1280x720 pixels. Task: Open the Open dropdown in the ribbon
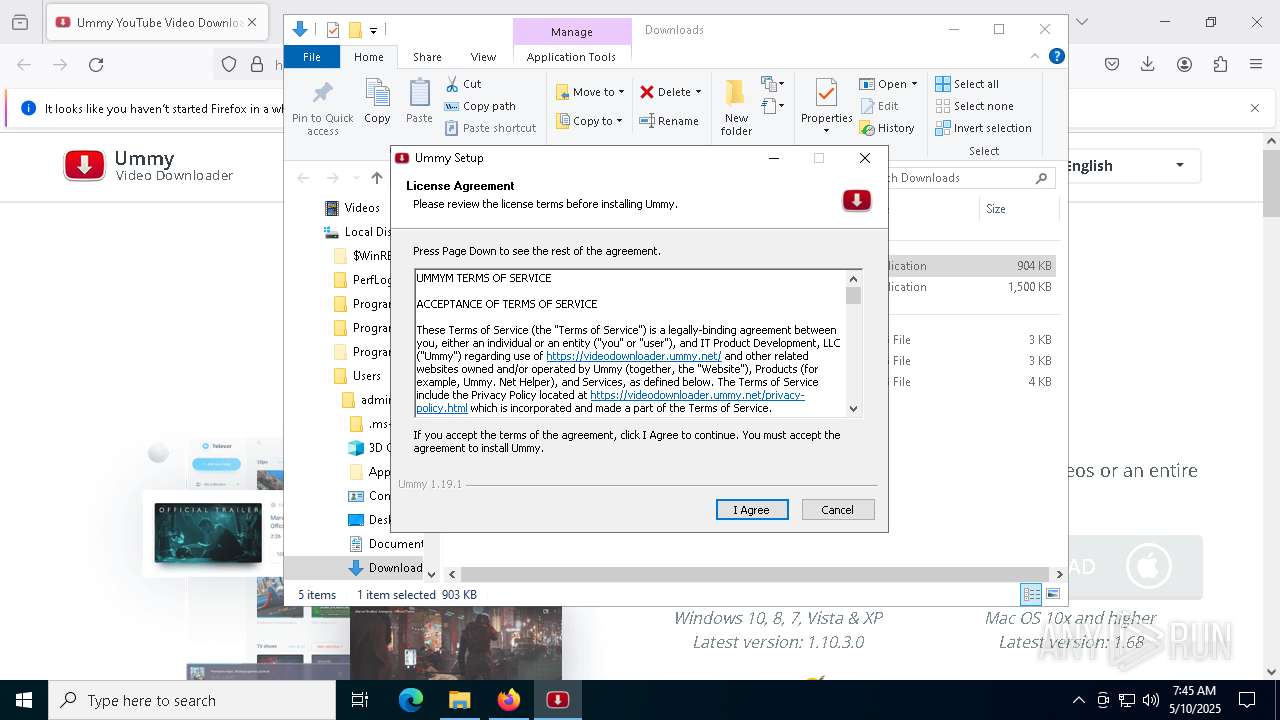tap(888, 84)
